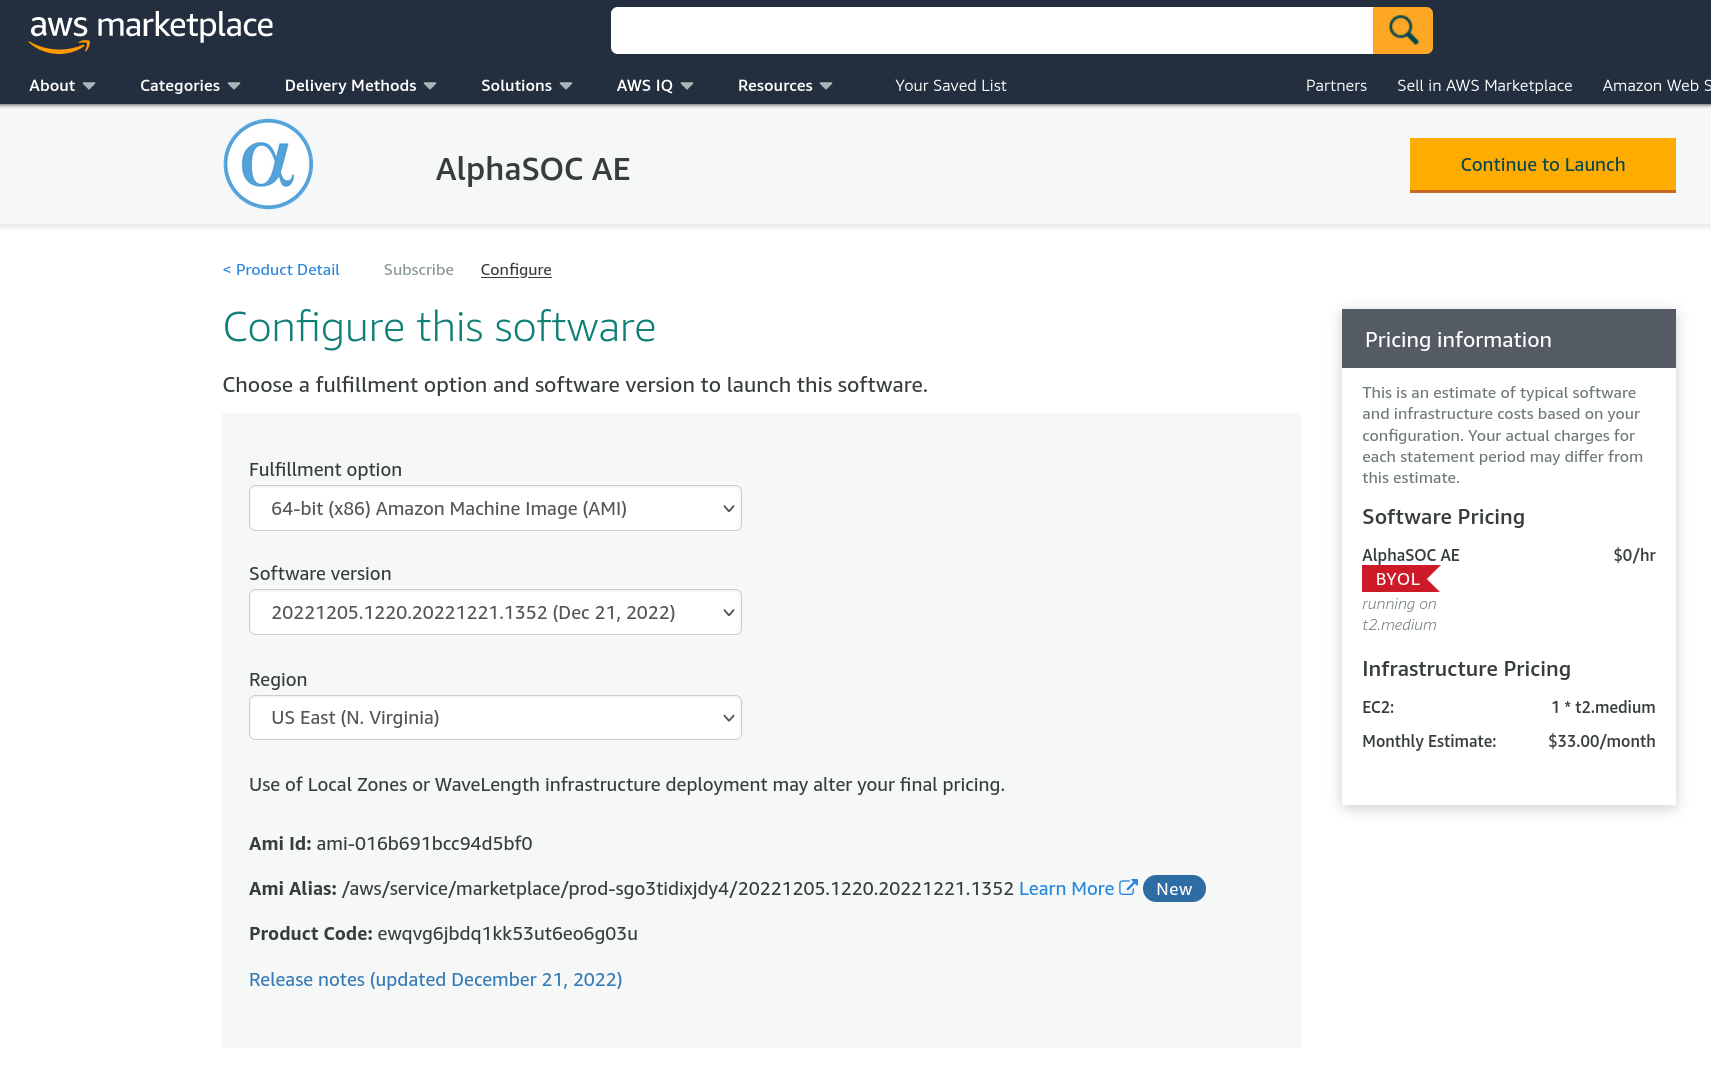Viewport: 1711px width, 1070px height.
Task: Click the AWS Marketplace logo
Action: 151,30
